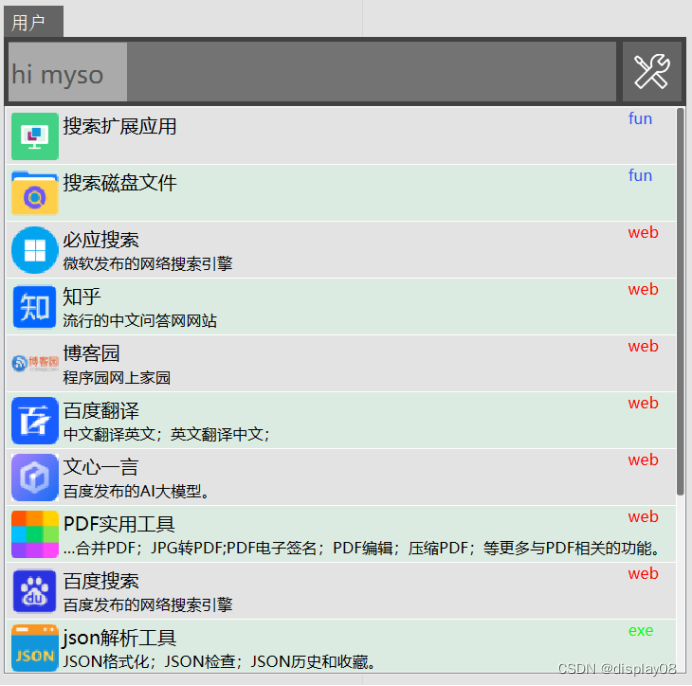Select the 知乎 title text
The image size is (692, 686).
coord(82,297)
